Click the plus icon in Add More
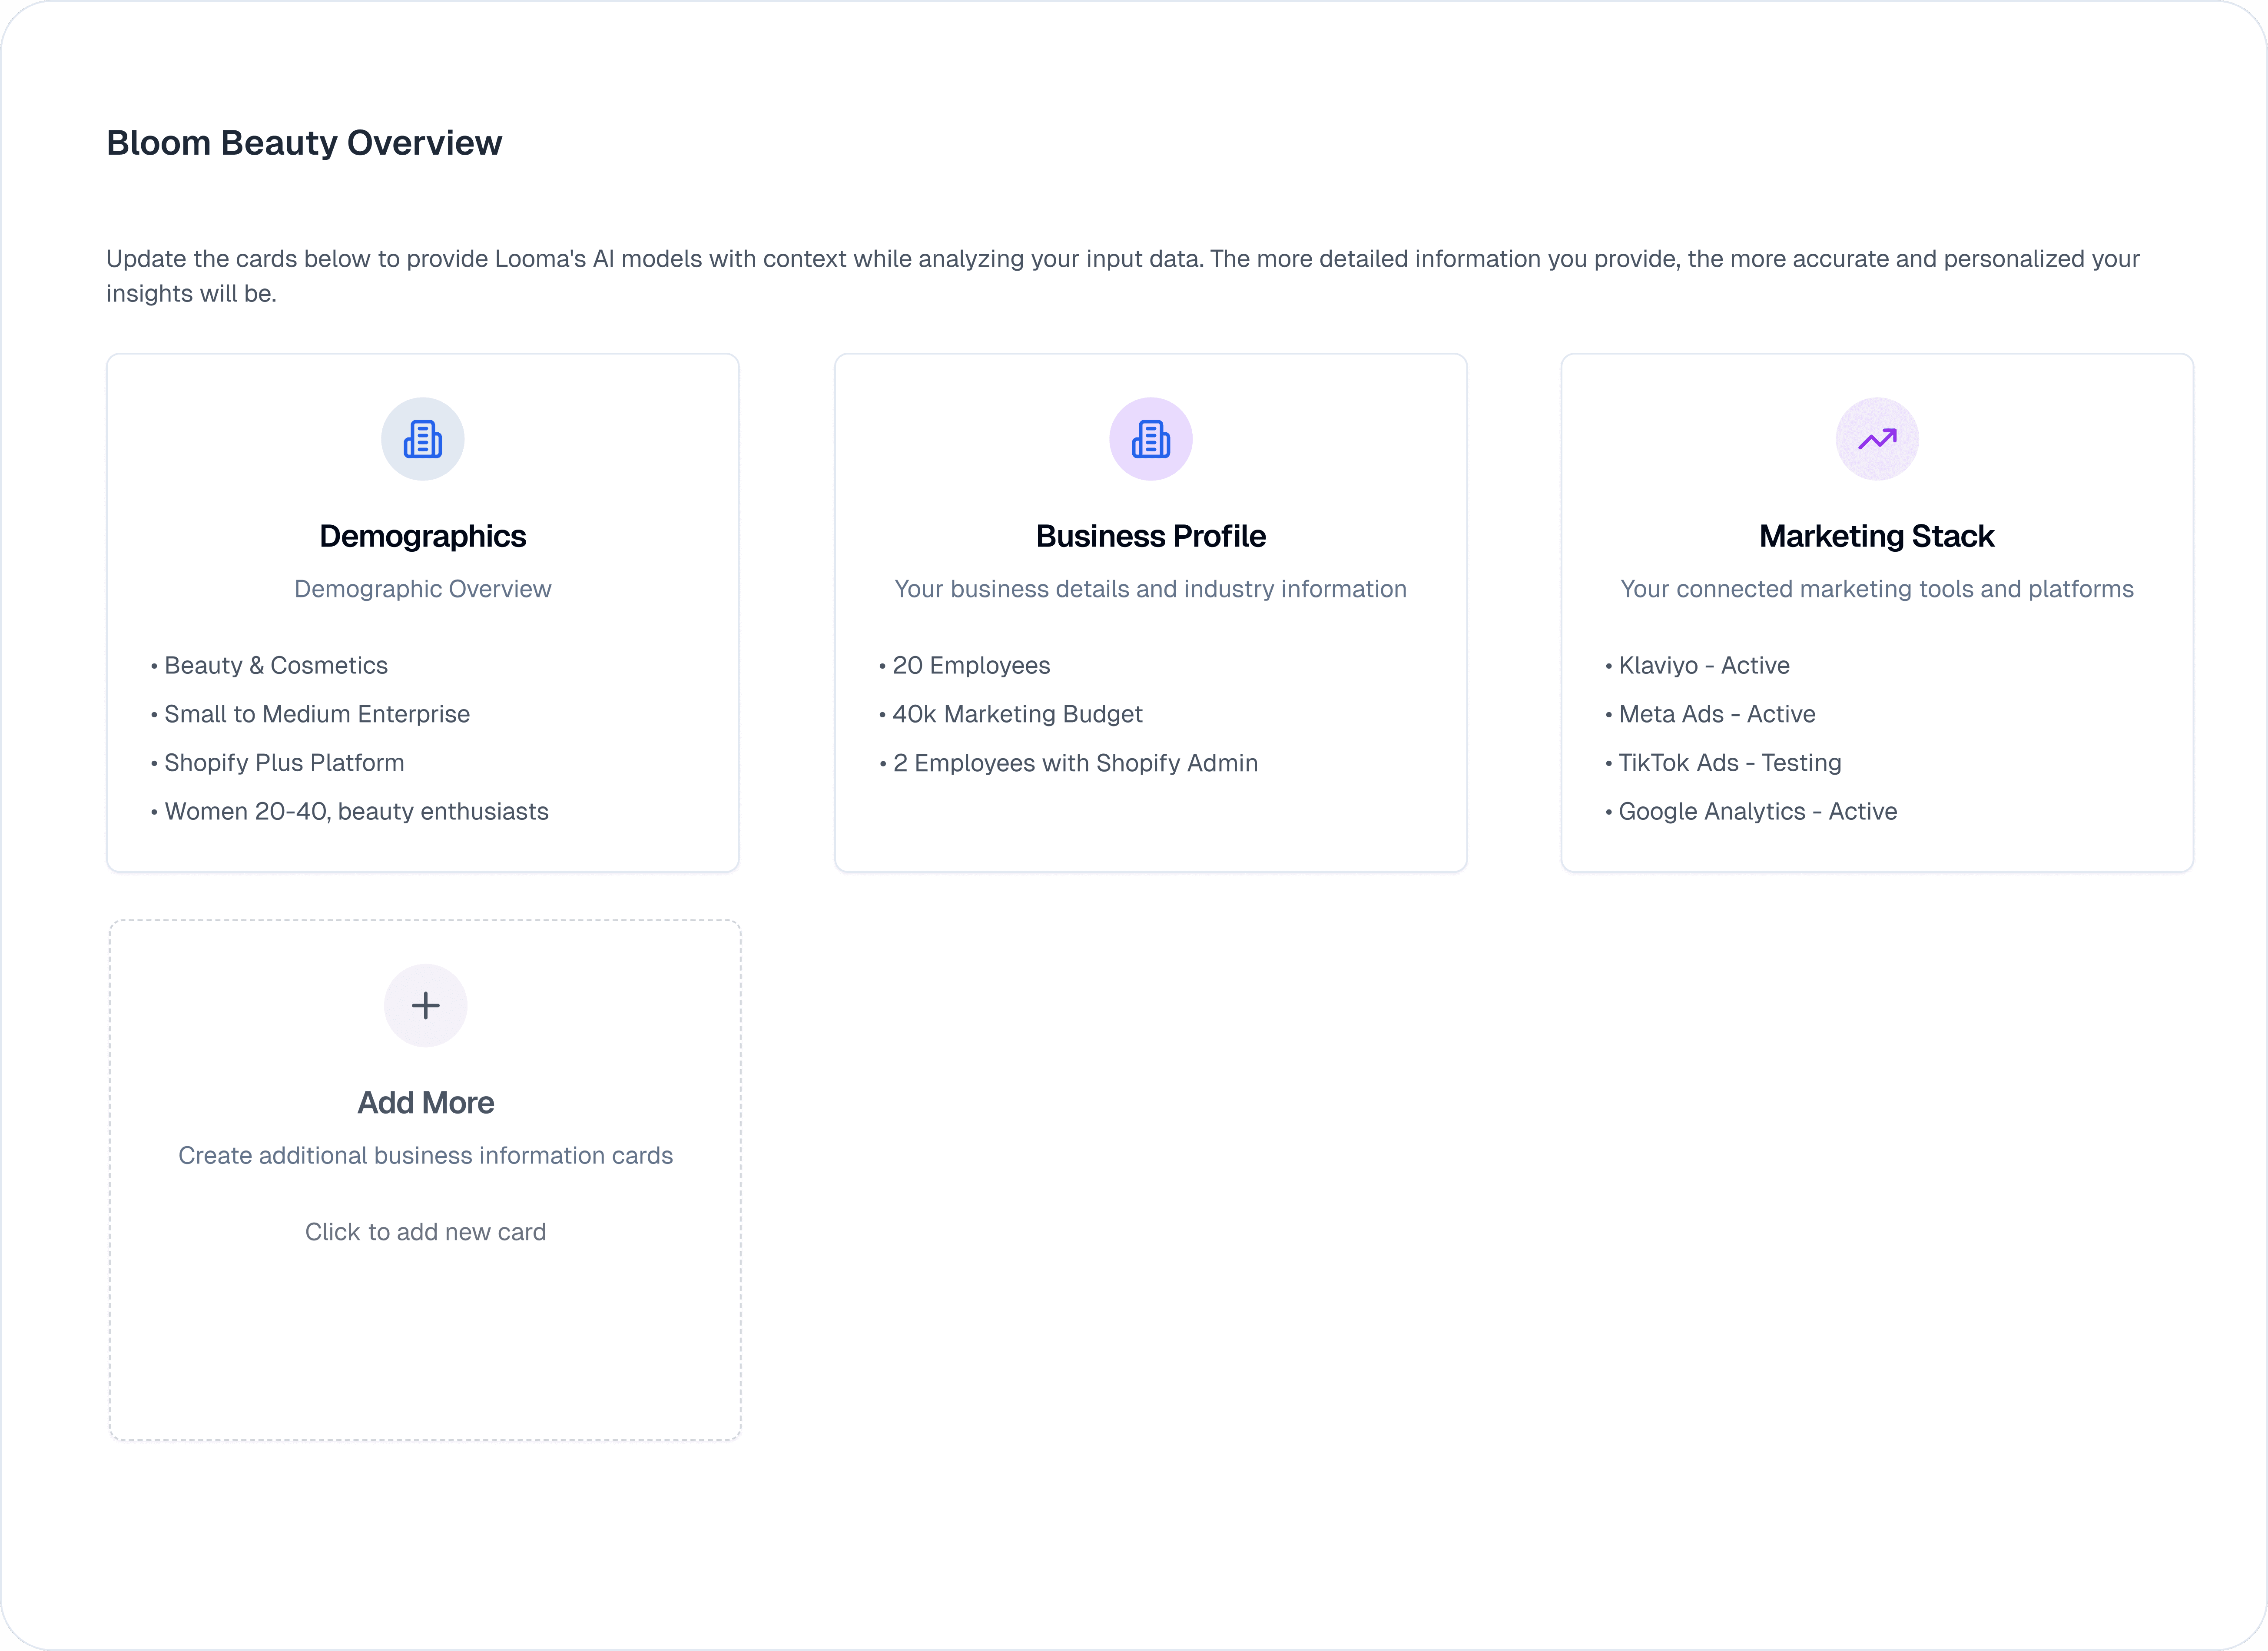 click(x=426, y=1006)
